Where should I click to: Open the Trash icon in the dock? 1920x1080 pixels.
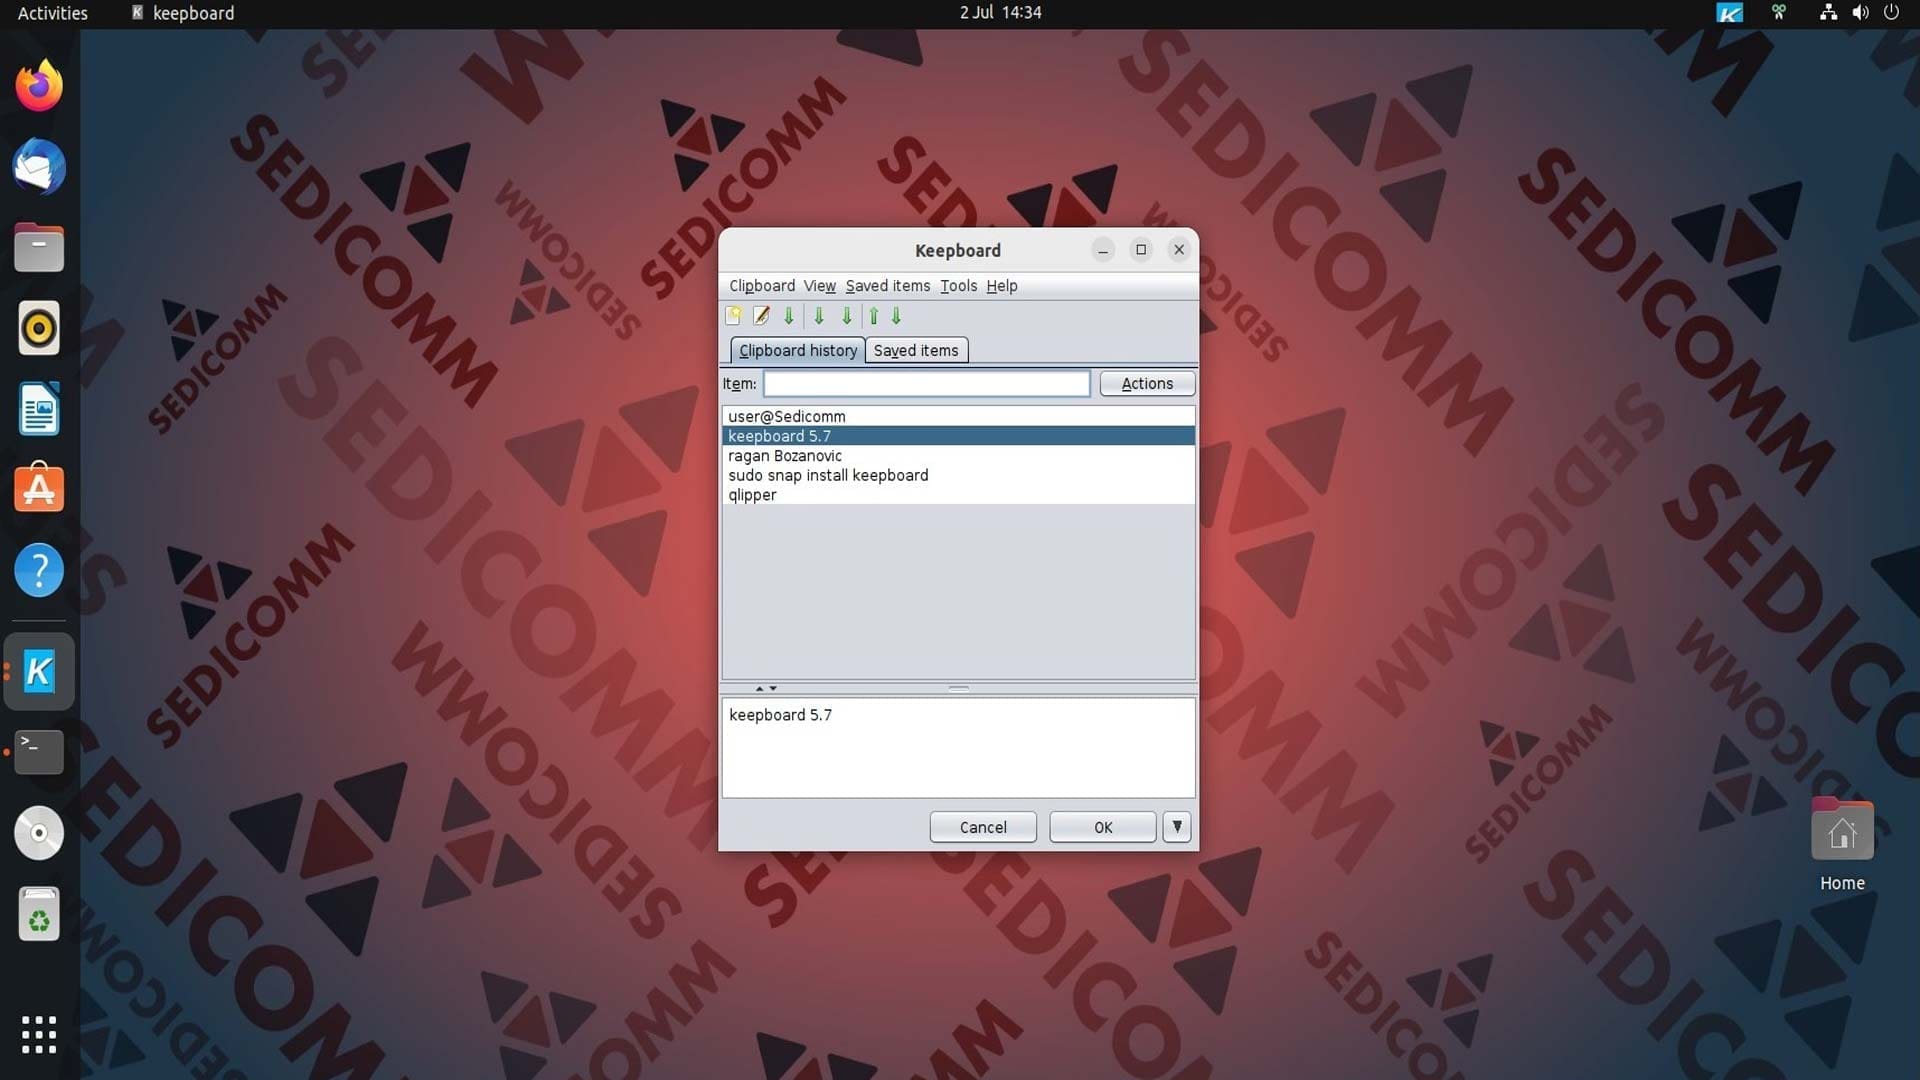tap(39, 914)
